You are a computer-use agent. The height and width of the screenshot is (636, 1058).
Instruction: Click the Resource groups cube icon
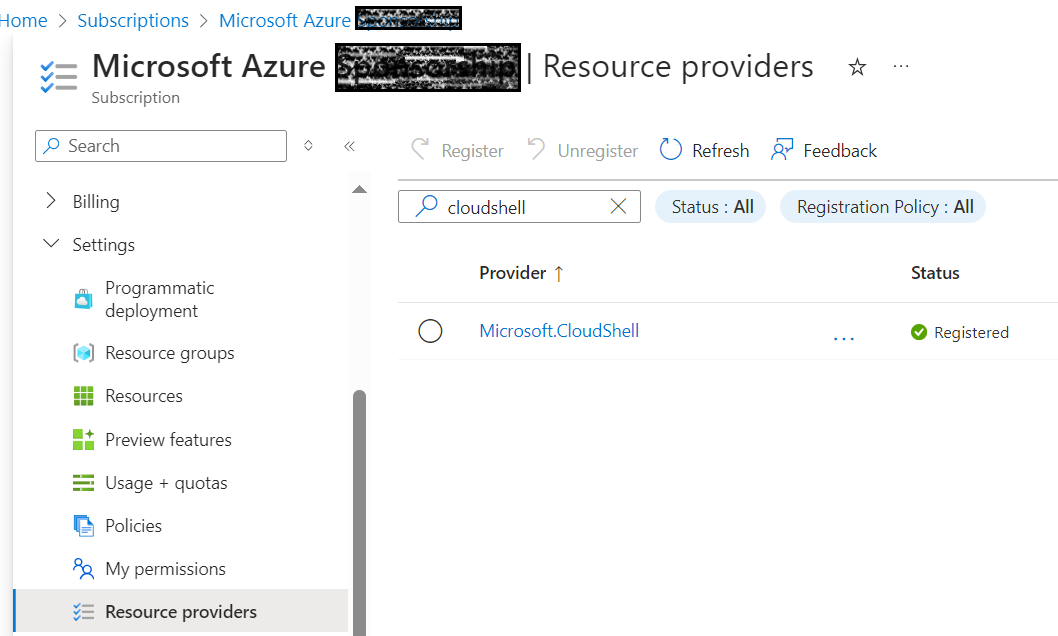coord(83,353)
